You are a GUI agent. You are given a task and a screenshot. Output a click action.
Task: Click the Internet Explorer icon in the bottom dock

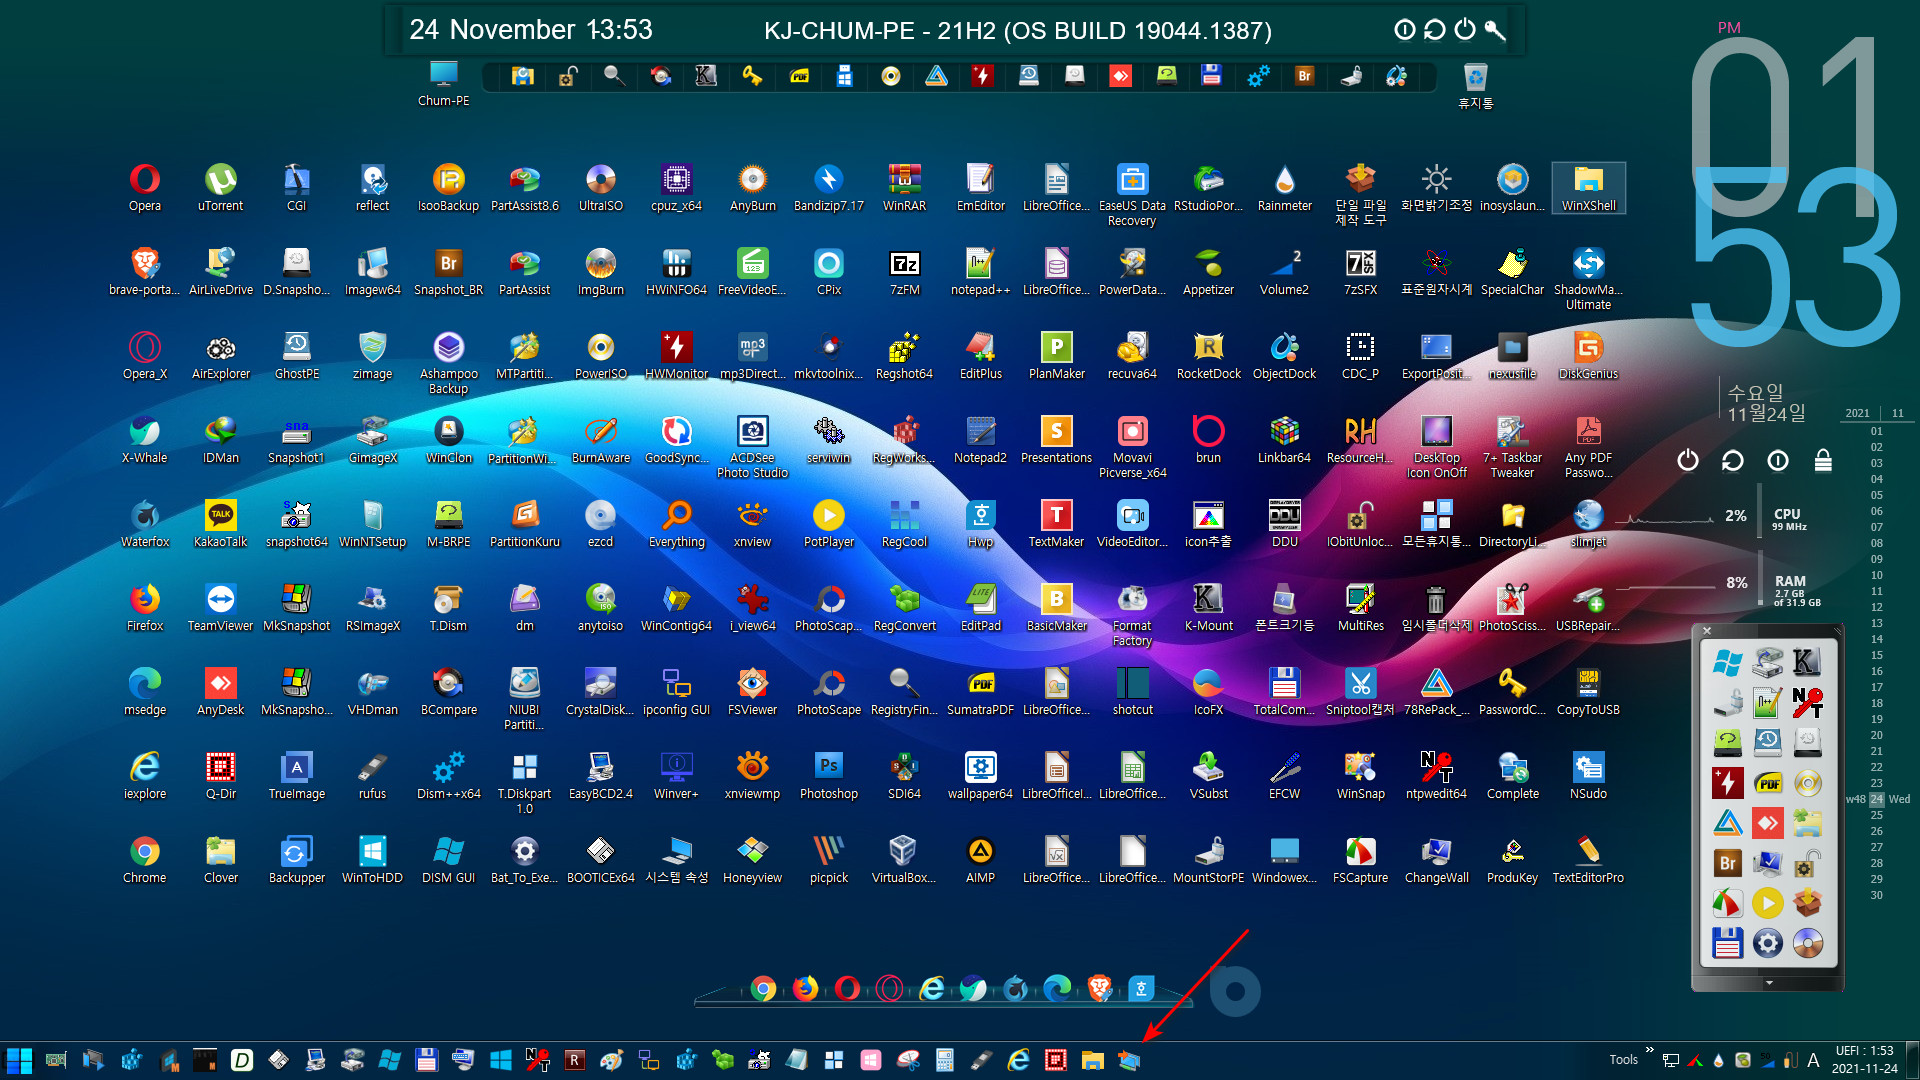tap(932, 989)
